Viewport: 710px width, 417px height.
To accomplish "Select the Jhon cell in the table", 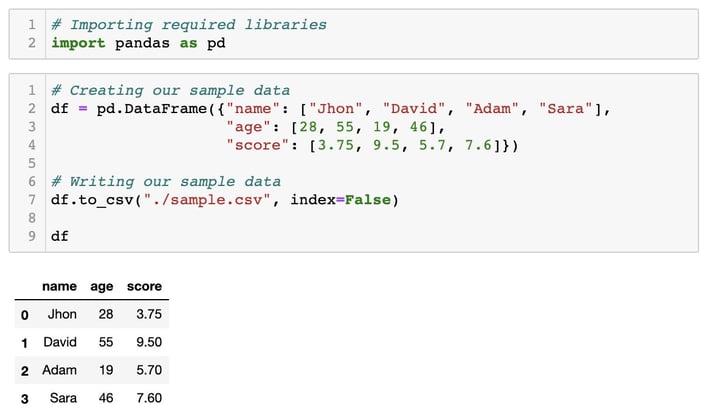I will [x=62, y=314].
